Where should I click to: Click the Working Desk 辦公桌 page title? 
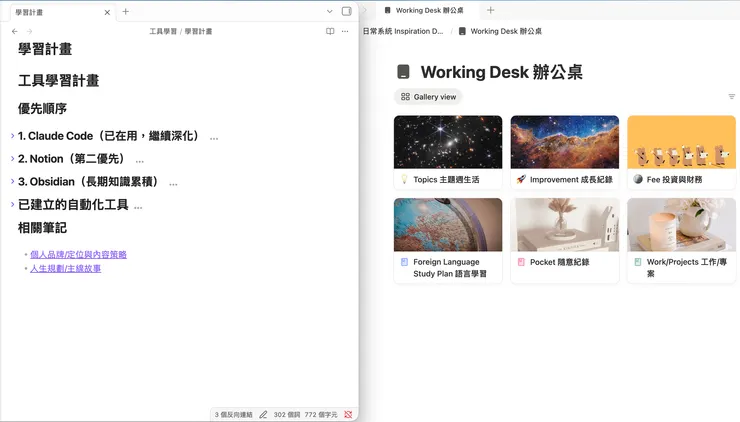(x=502, y=72)
